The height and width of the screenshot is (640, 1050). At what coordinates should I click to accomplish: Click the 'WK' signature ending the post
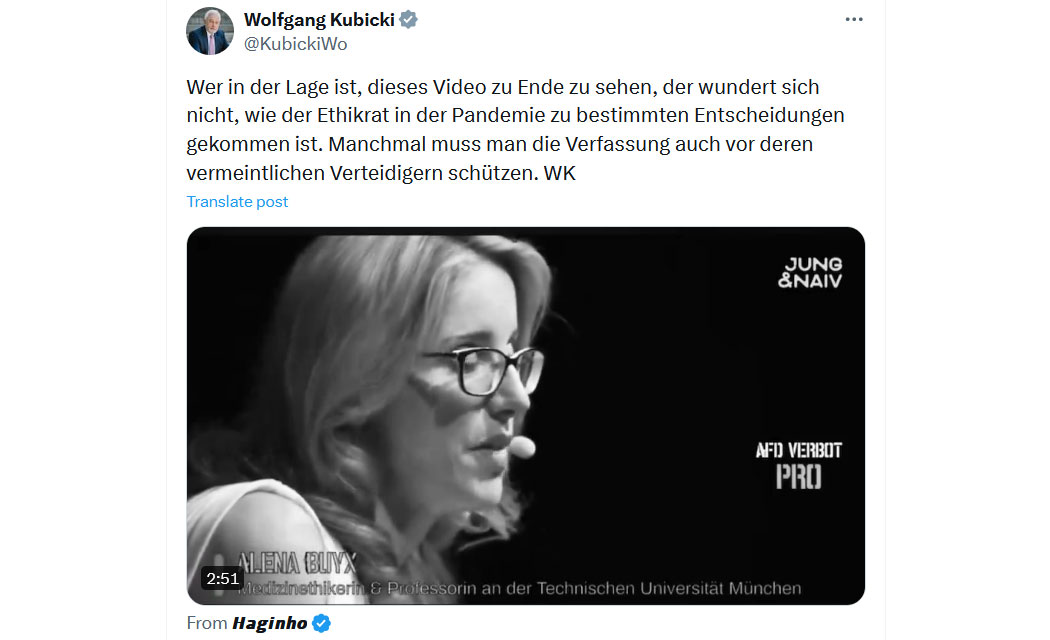(x=560, y=173)
